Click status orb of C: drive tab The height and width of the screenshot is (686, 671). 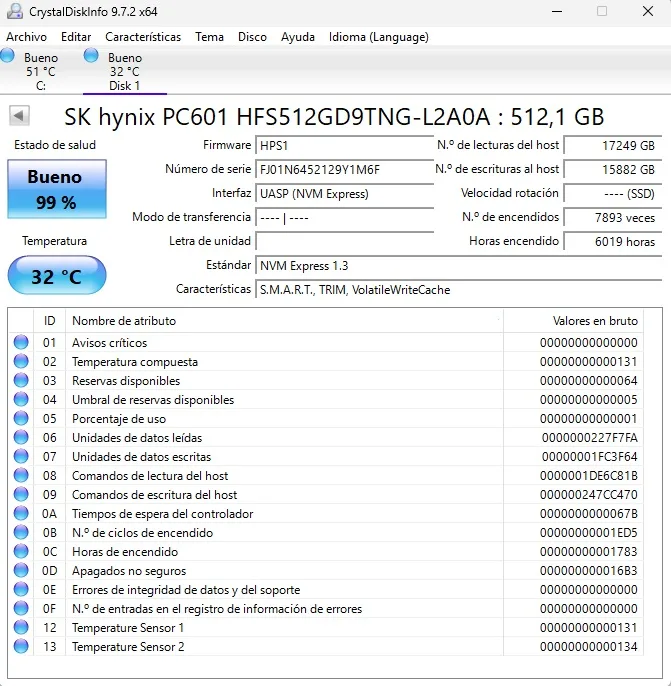click(x=7, y=56)
